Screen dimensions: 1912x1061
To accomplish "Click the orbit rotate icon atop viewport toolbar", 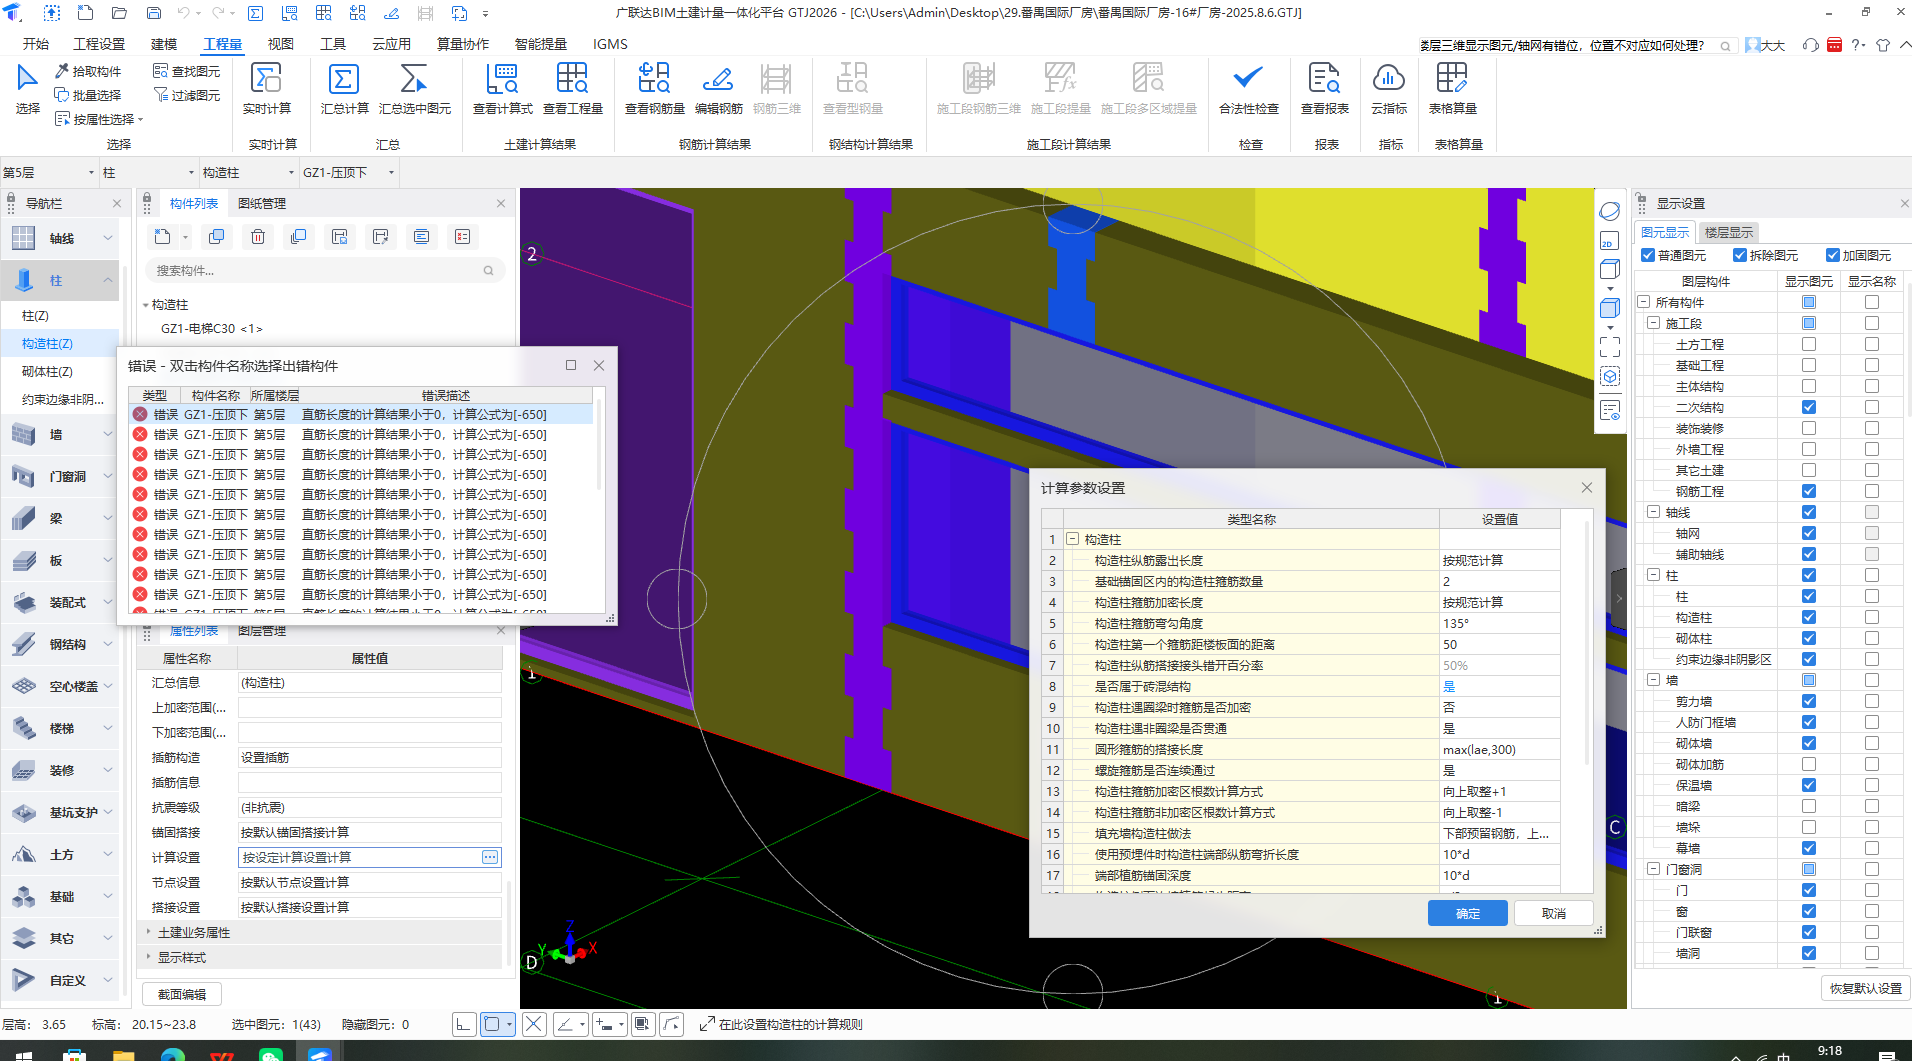I will pyautogui.click(x=1609, y=211).
